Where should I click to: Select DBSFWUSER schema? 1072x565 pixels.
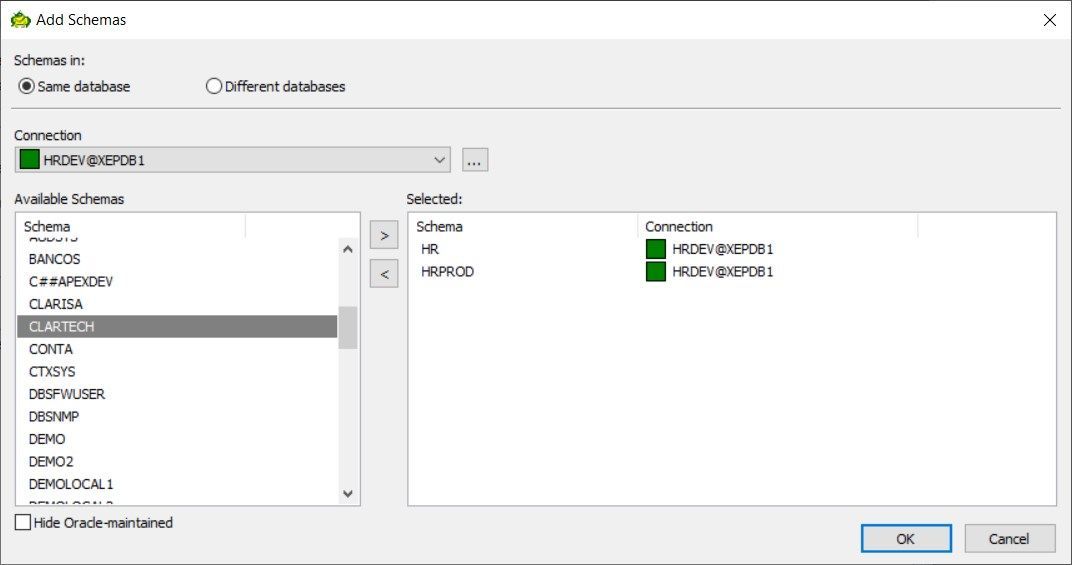pos(177,394)
